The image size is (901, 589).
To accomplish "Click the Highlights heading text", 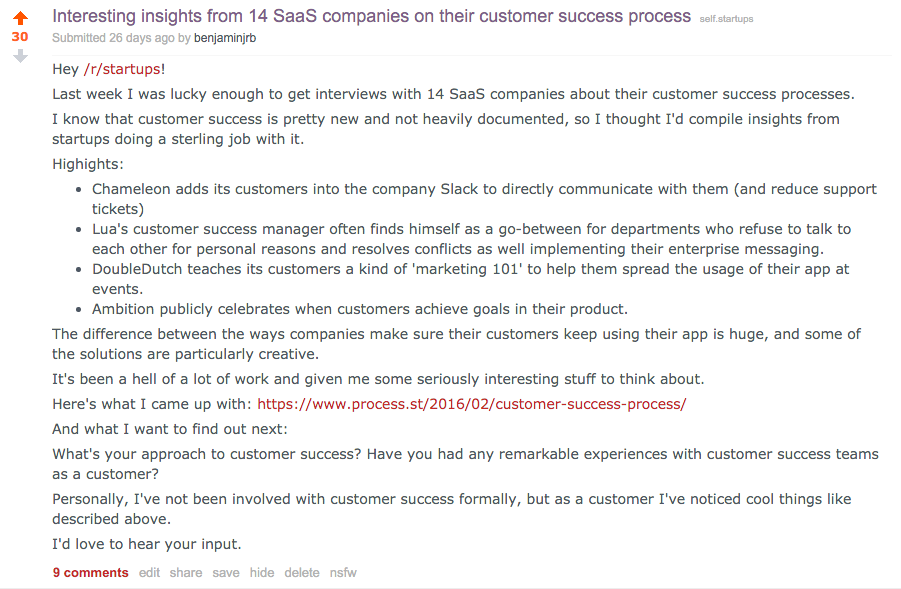I will (88, 164).
